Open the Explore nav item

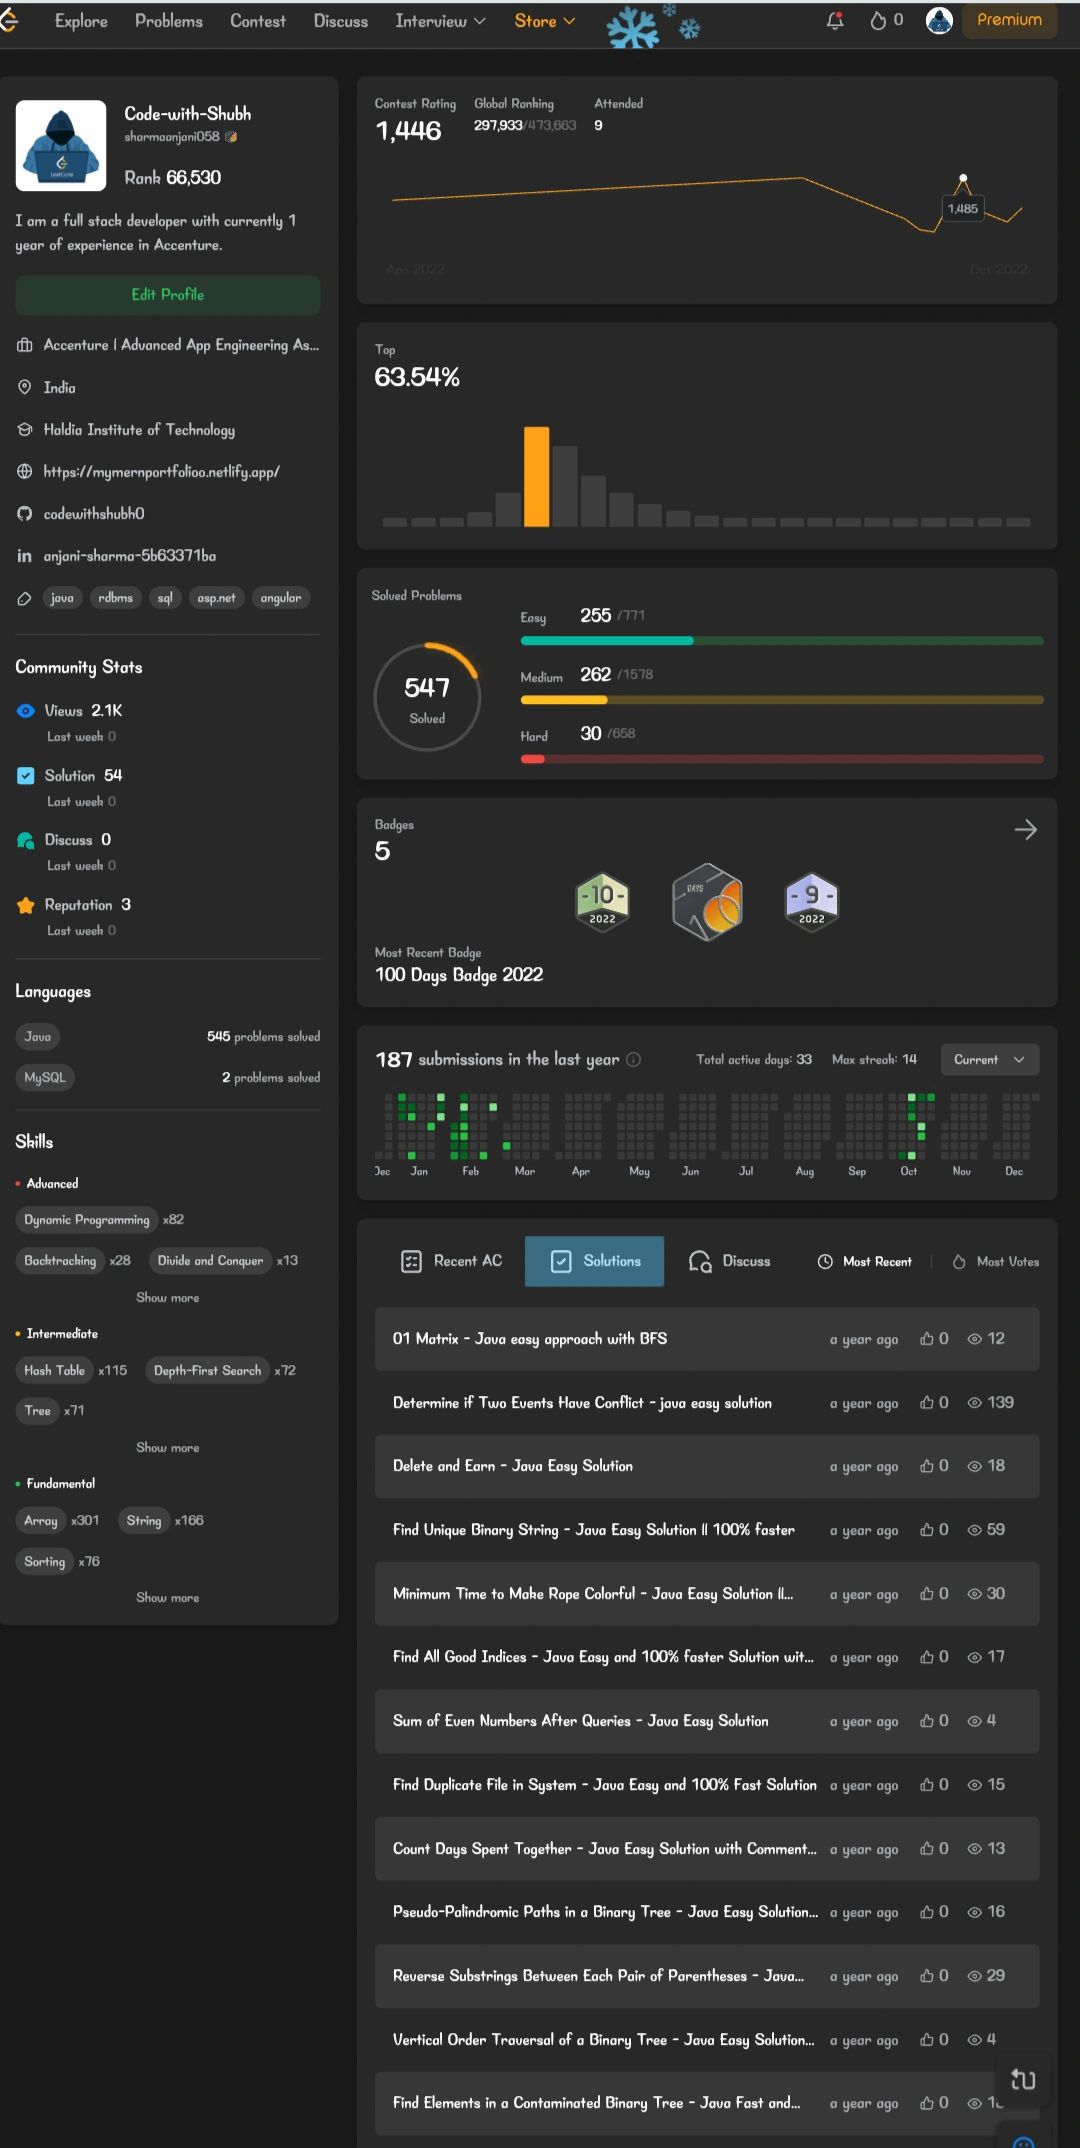click(x=81, y=21)
